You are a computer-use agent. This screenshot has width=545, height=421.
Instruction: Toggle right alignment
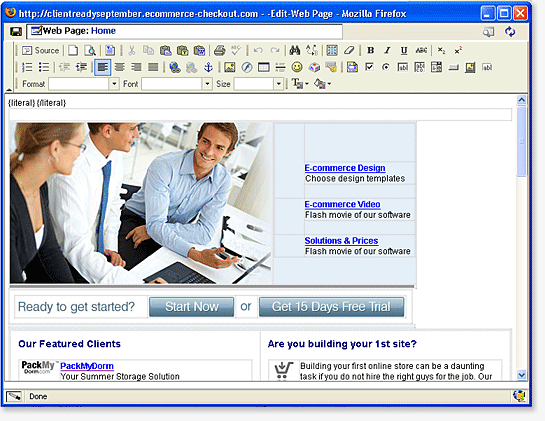(x=136, y=67)
